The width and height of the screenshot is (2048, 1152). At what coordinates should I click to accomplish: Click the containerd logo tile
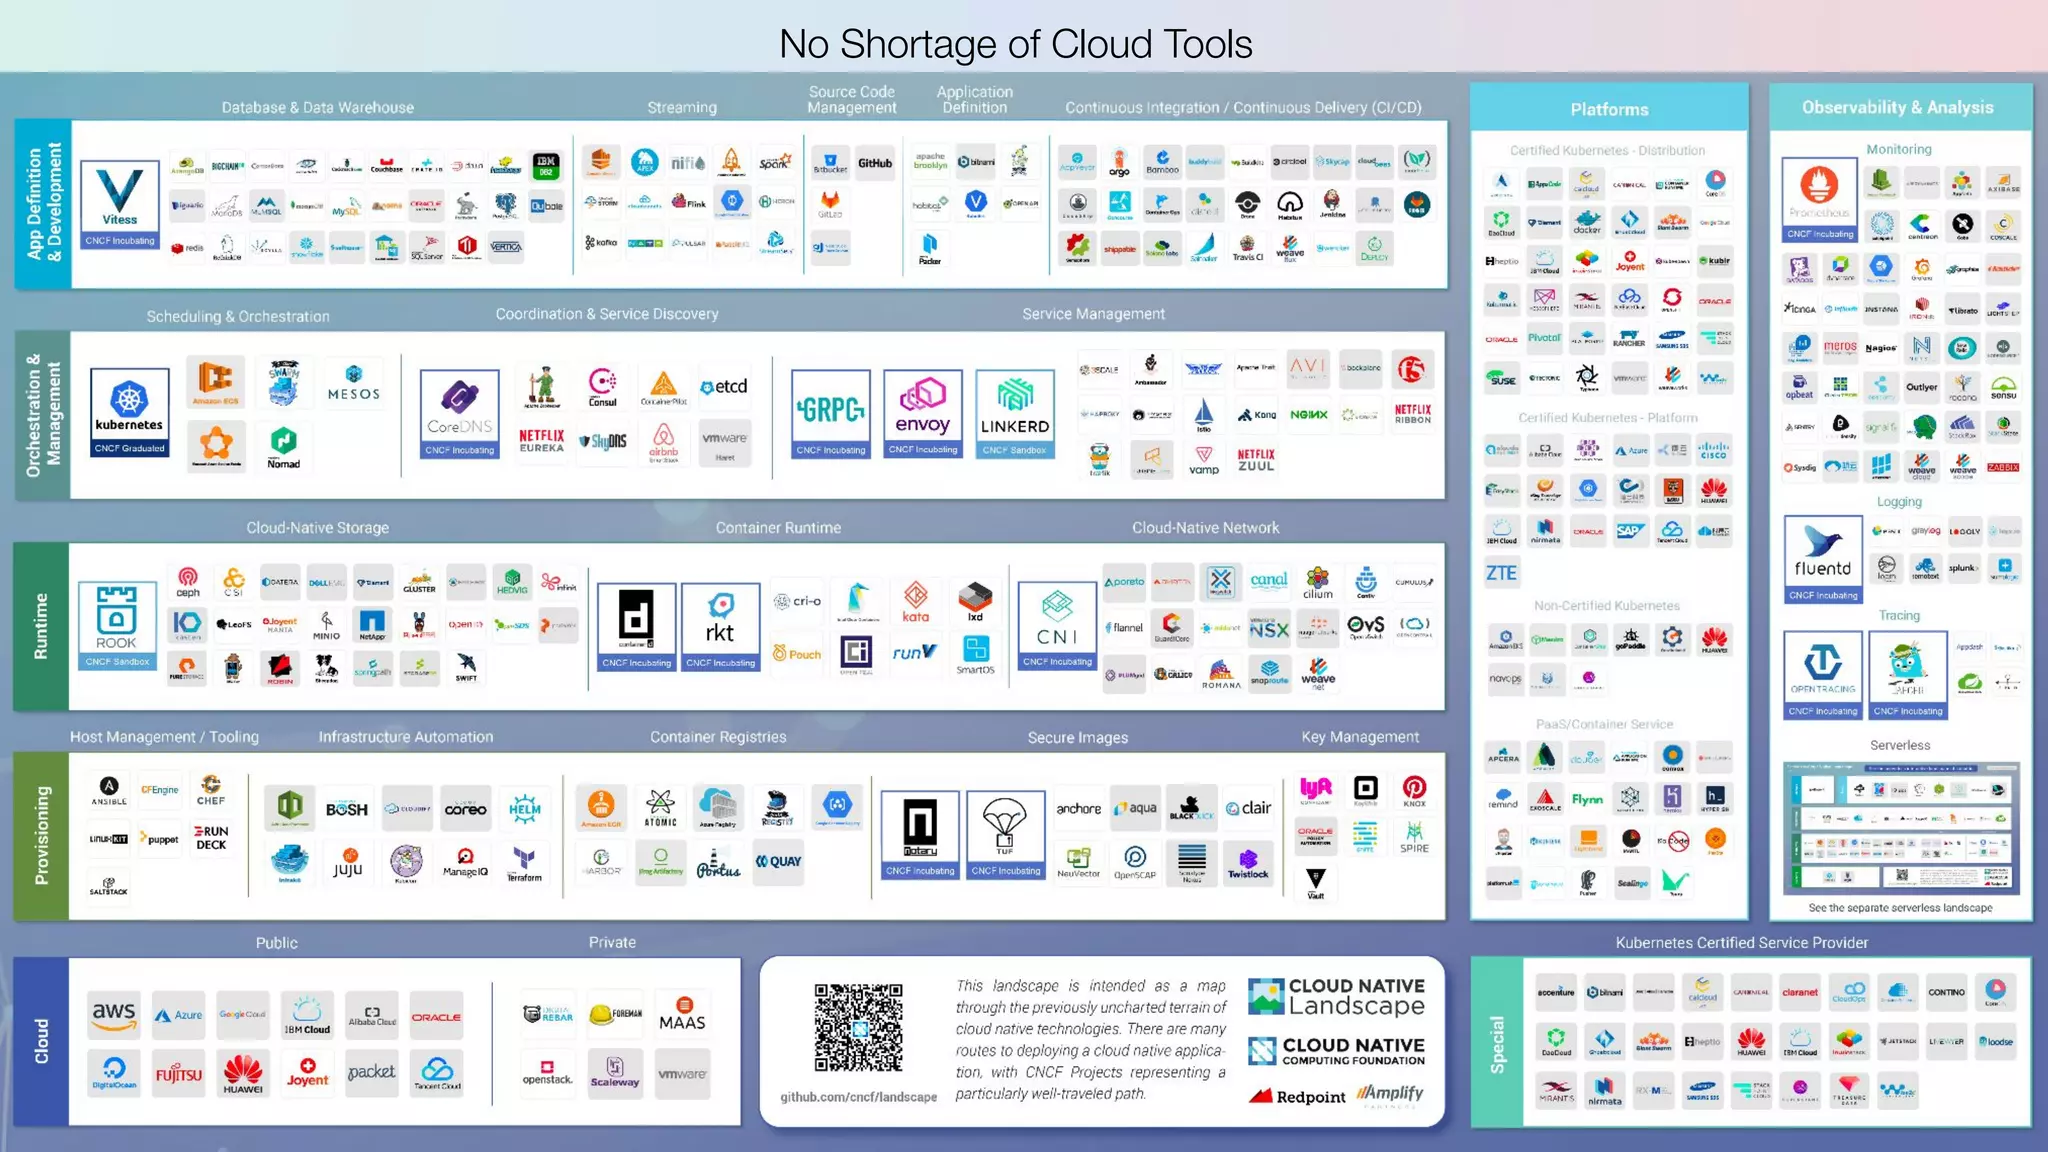click(x=637, y=627)
